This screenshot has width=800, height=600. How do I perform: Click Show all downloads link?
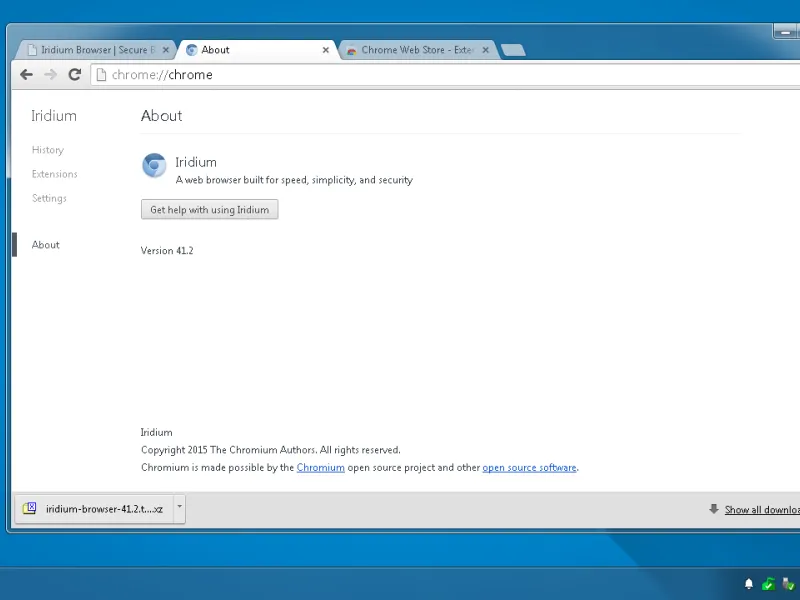point(762,510)
